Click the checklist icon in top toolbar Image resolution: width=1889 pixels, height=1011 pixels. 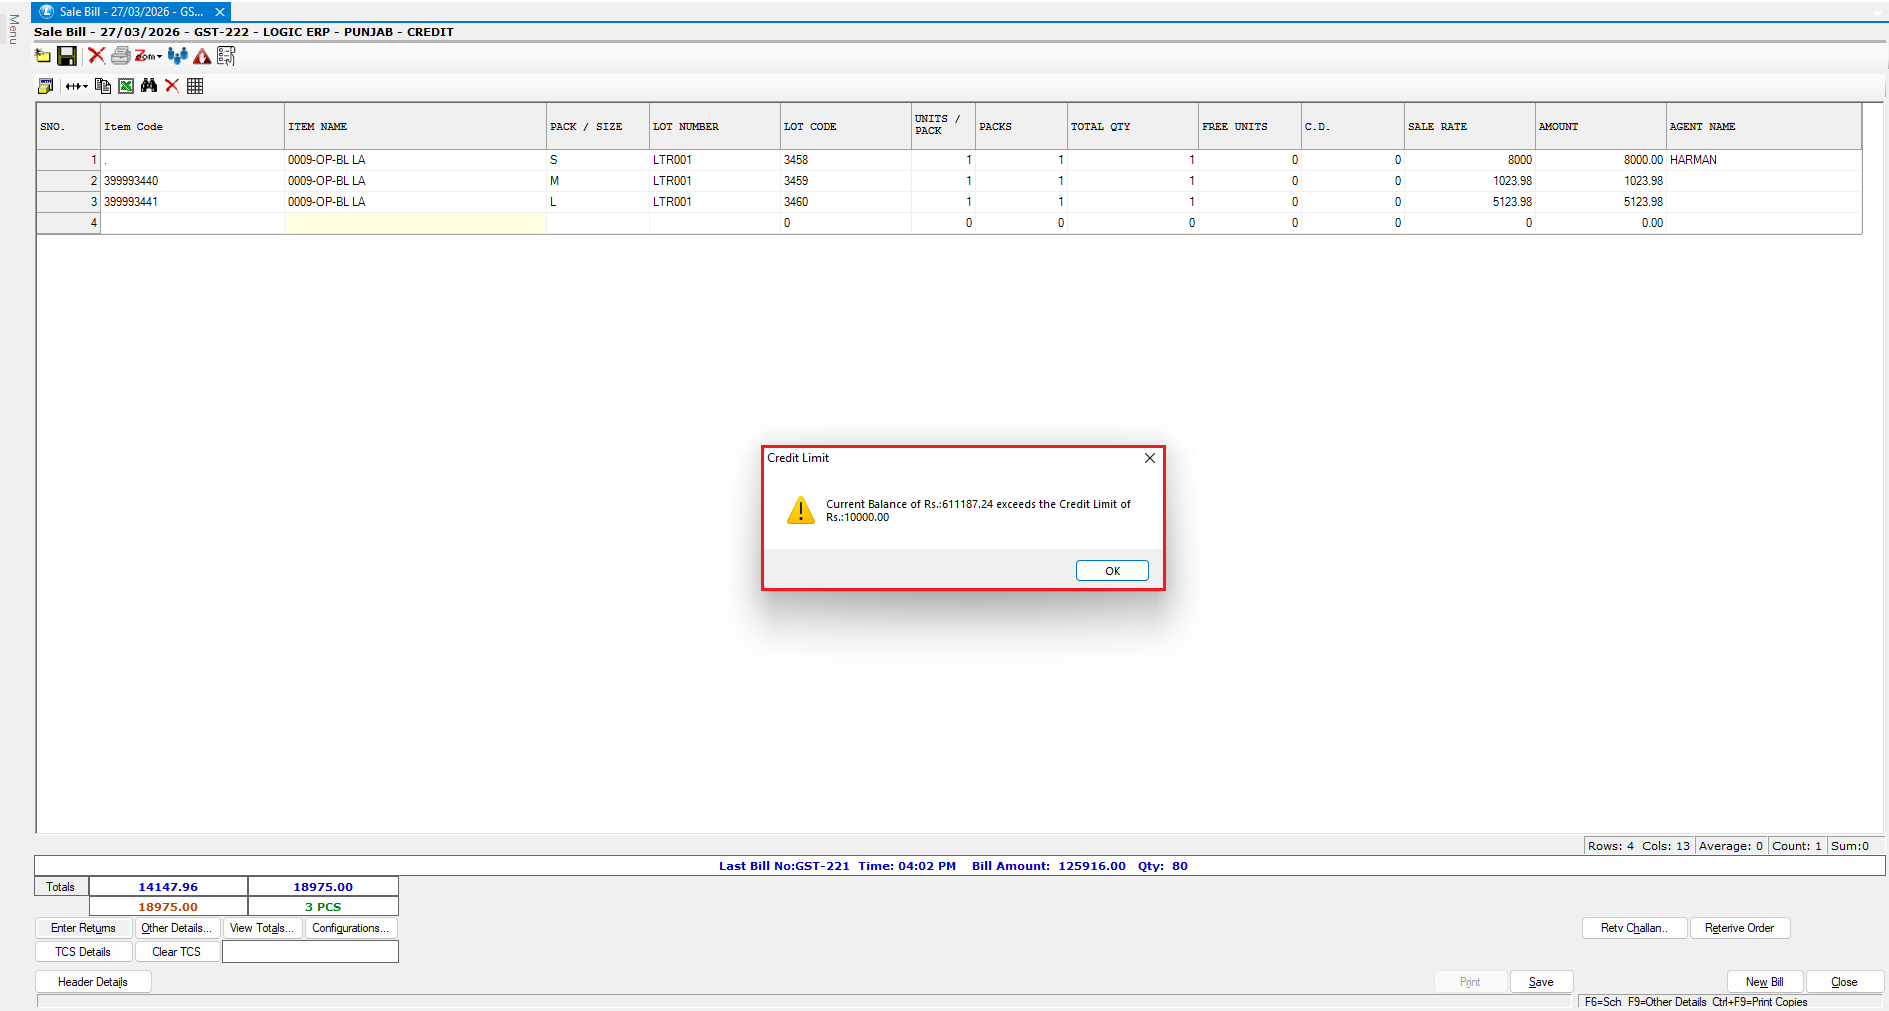226,56
